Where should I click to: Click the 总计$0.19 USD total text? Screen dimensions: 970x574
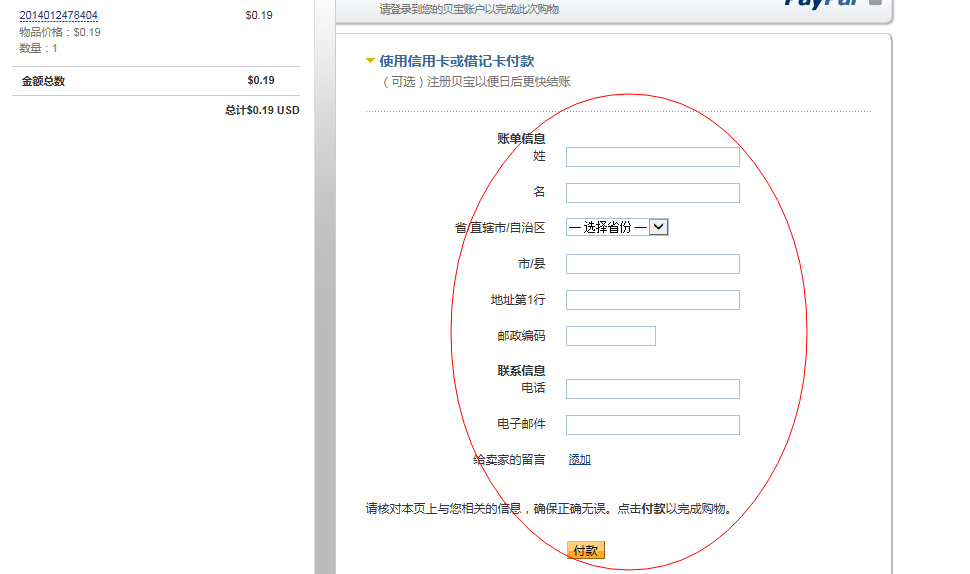[262, 111]
